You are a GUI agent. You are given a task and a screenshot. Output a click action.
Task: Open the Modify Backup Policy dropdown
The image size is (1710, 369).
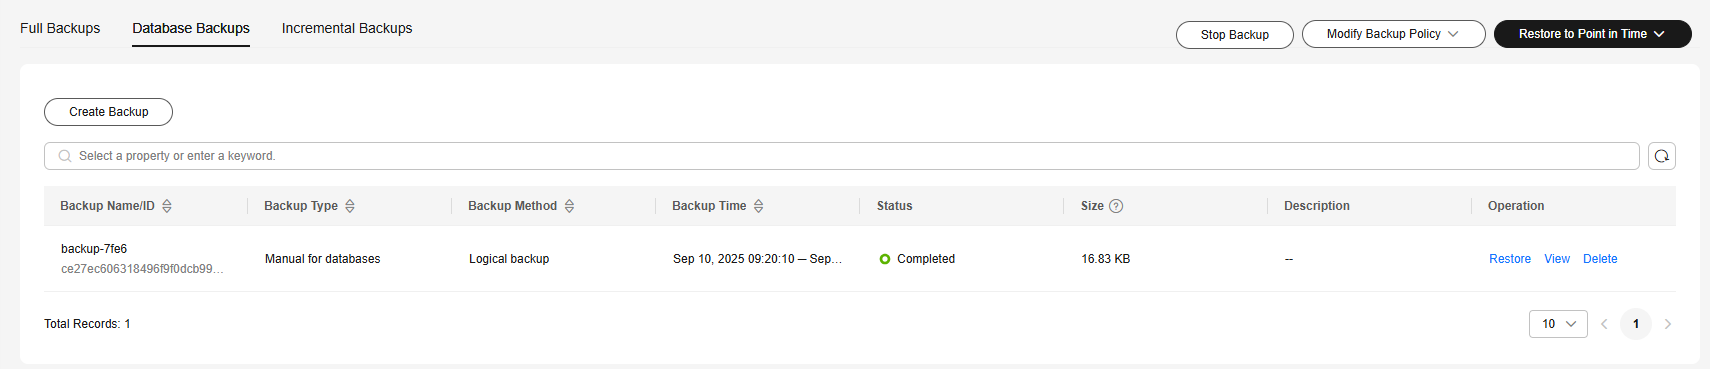[x=1393, y=34]
